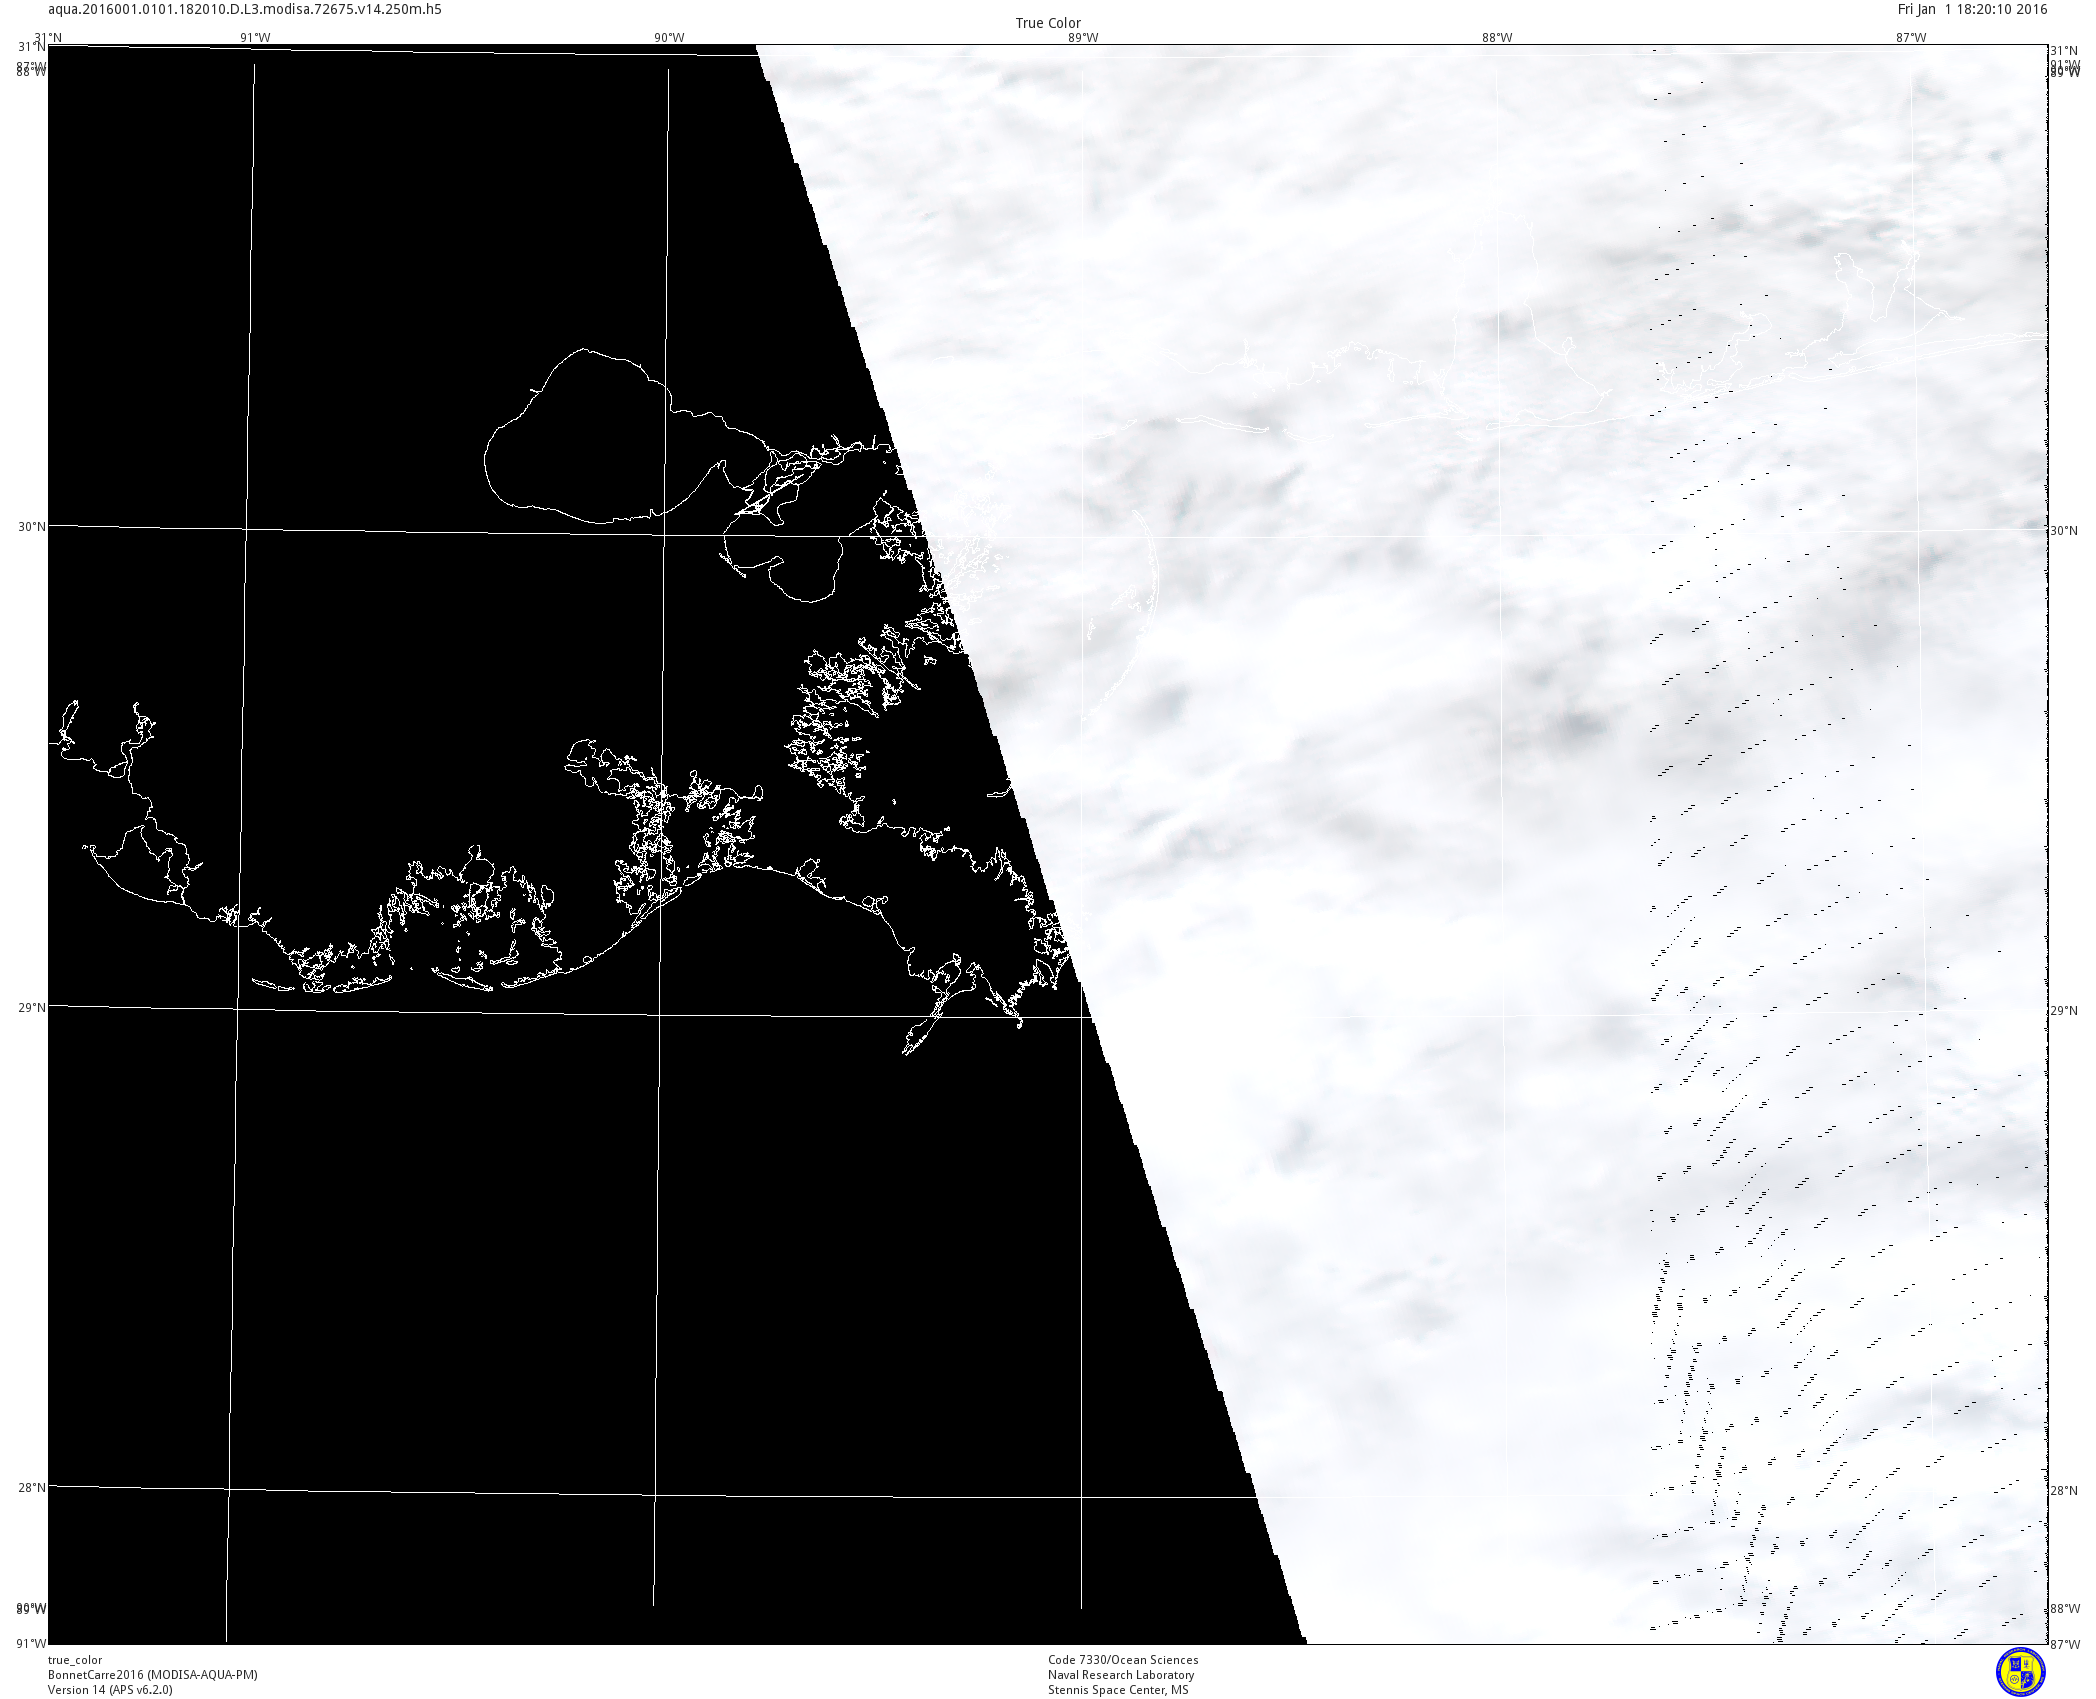Click 'Naval Research Laboratory' text

[1121, 1675]
